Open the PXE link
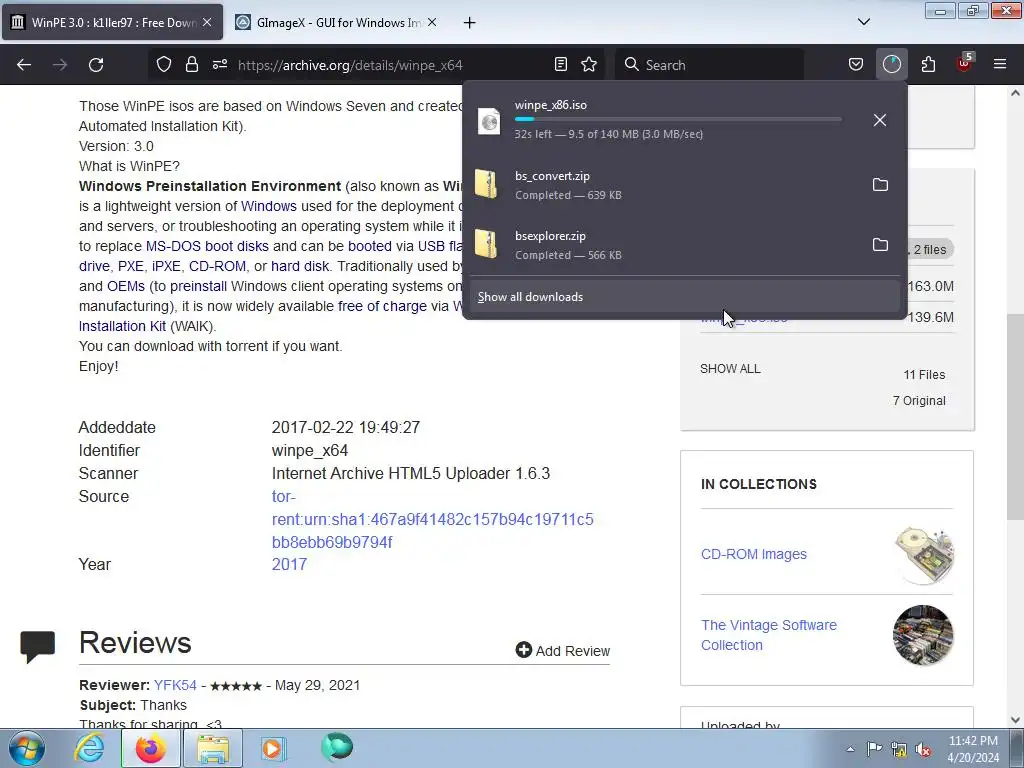This screenshot has width=1024, height=768. (x=131, y=266)
